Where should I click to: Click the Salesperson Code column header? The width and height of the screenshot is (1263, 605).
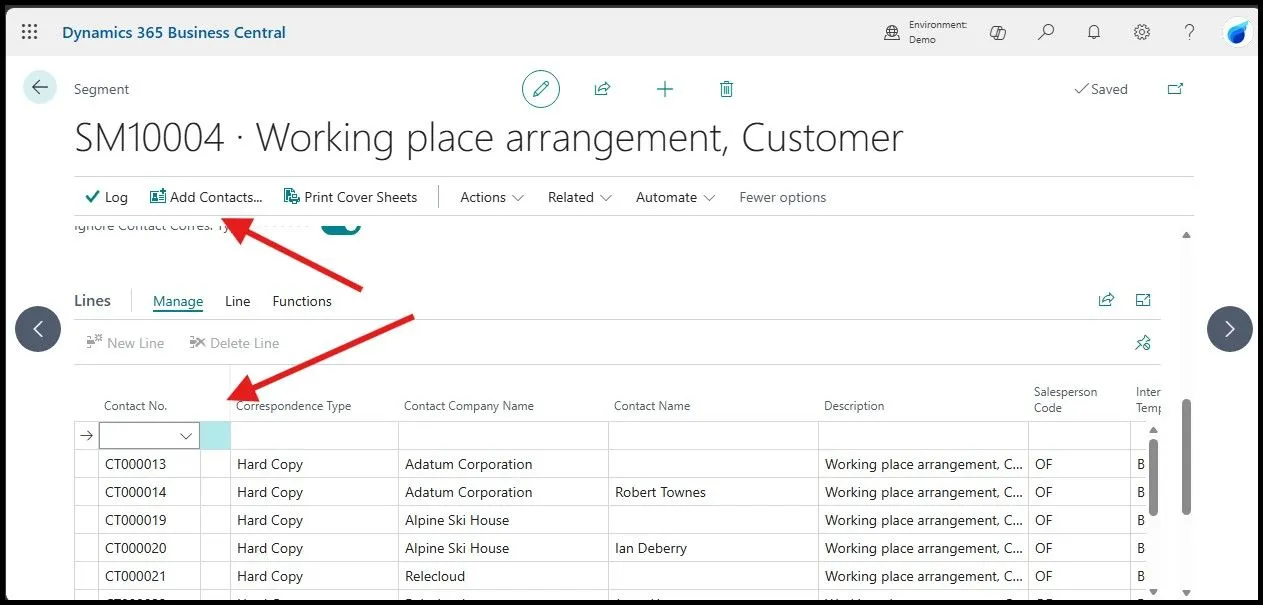click(x=1065, y=400)
